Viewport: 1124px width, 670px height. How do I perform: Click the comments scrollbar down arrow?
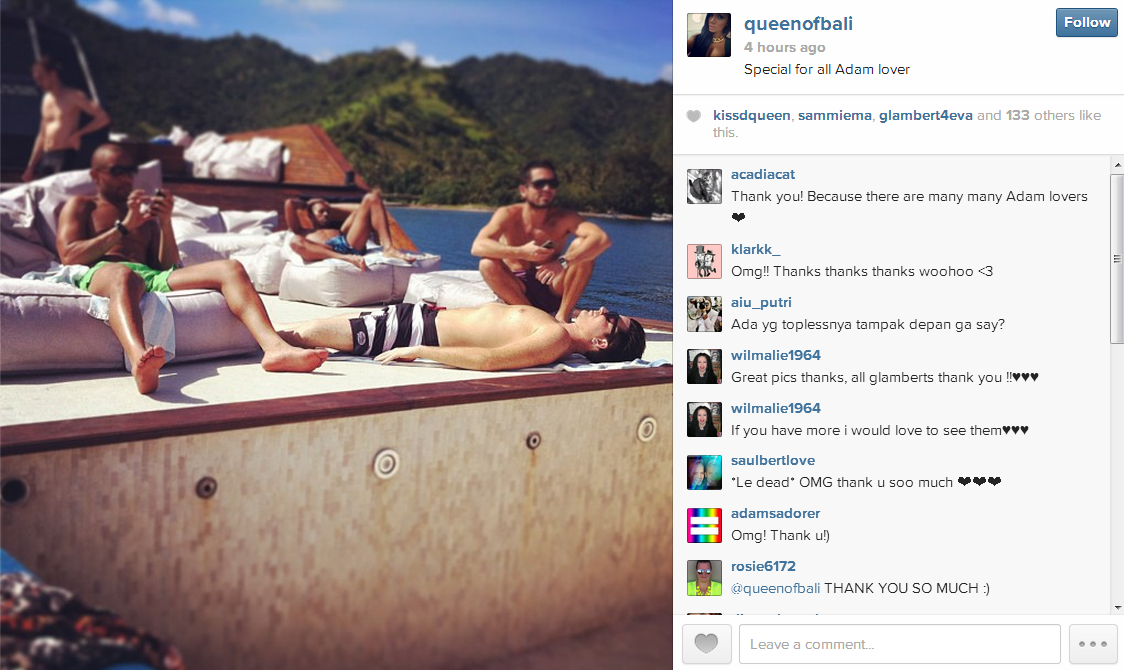tap(1117, 607)
